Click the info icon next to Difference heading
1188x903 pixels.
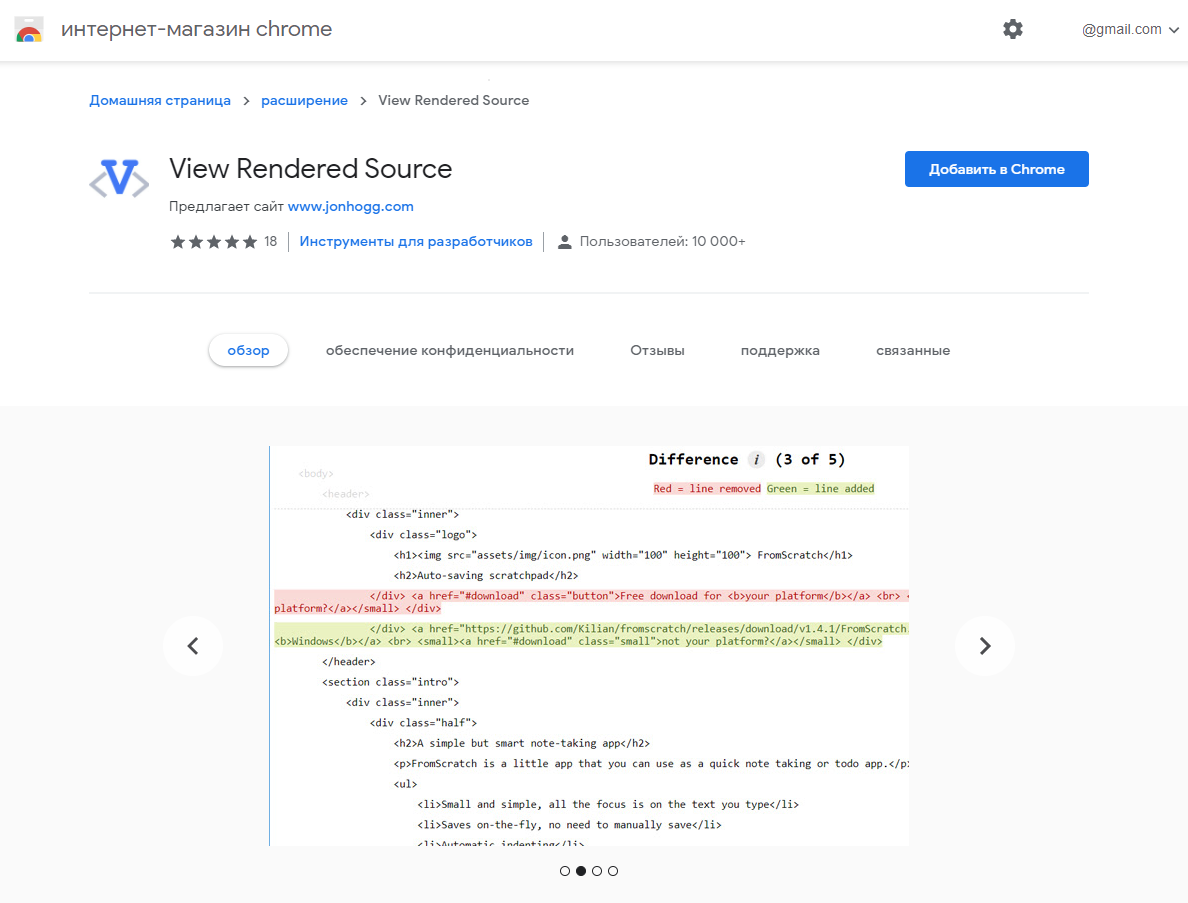(x=757, y=459)
